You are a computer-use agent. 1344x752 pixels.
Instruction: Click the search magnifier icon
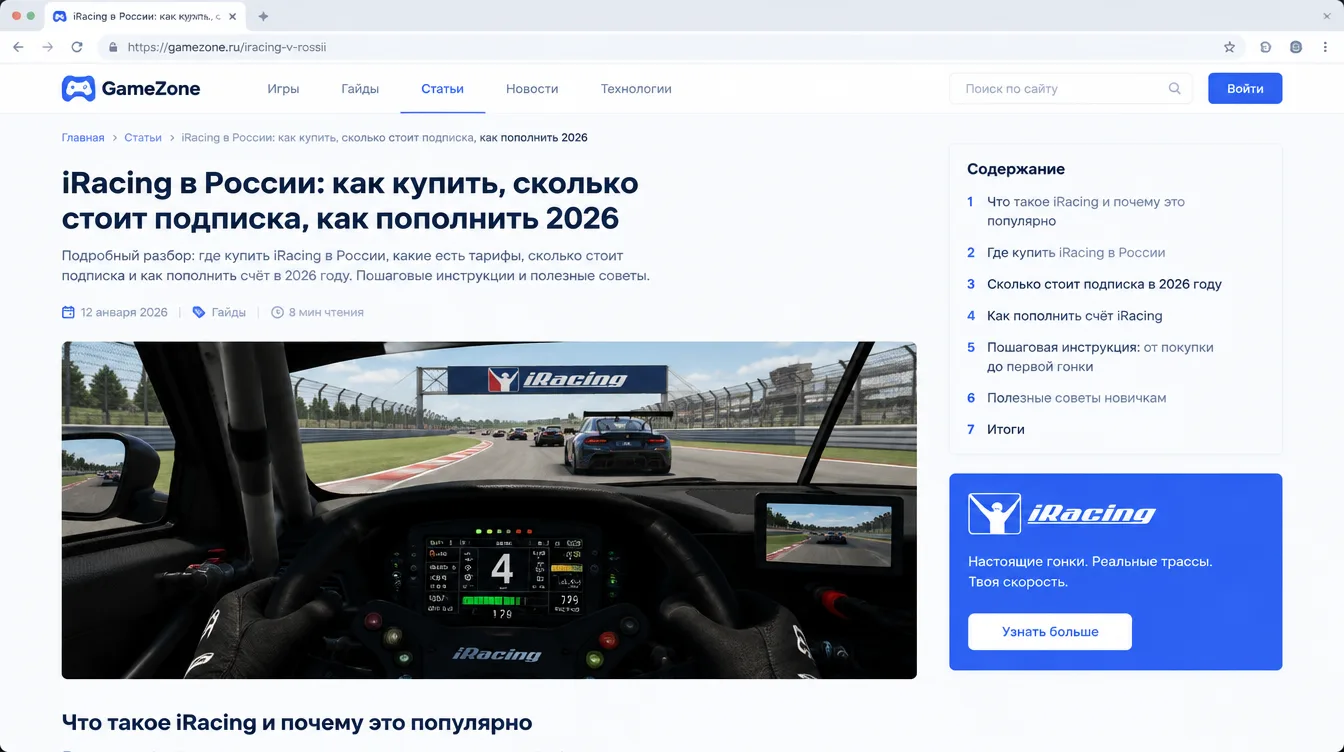click(1175, 88)
